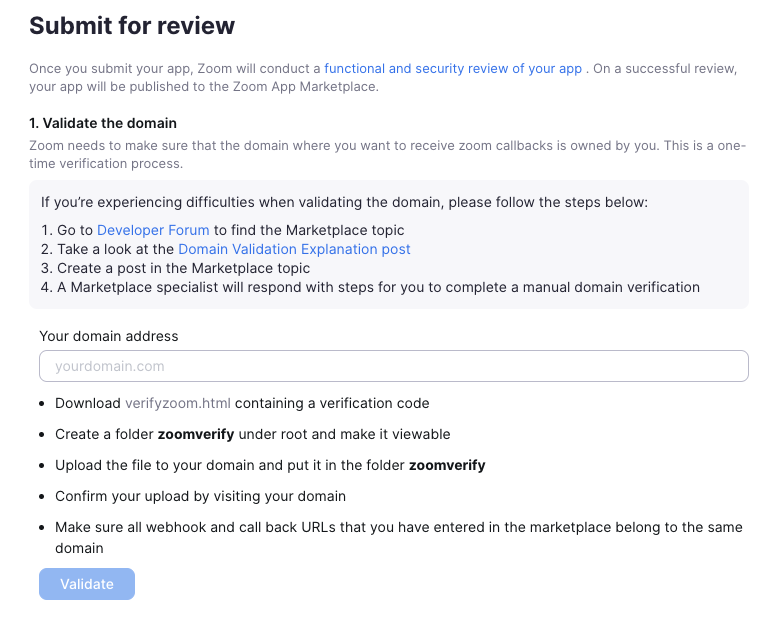Click the 'Your domain address' label
The width and height of the screenshot is (774, 619).
pyautogui.click(x=109, y=336)
